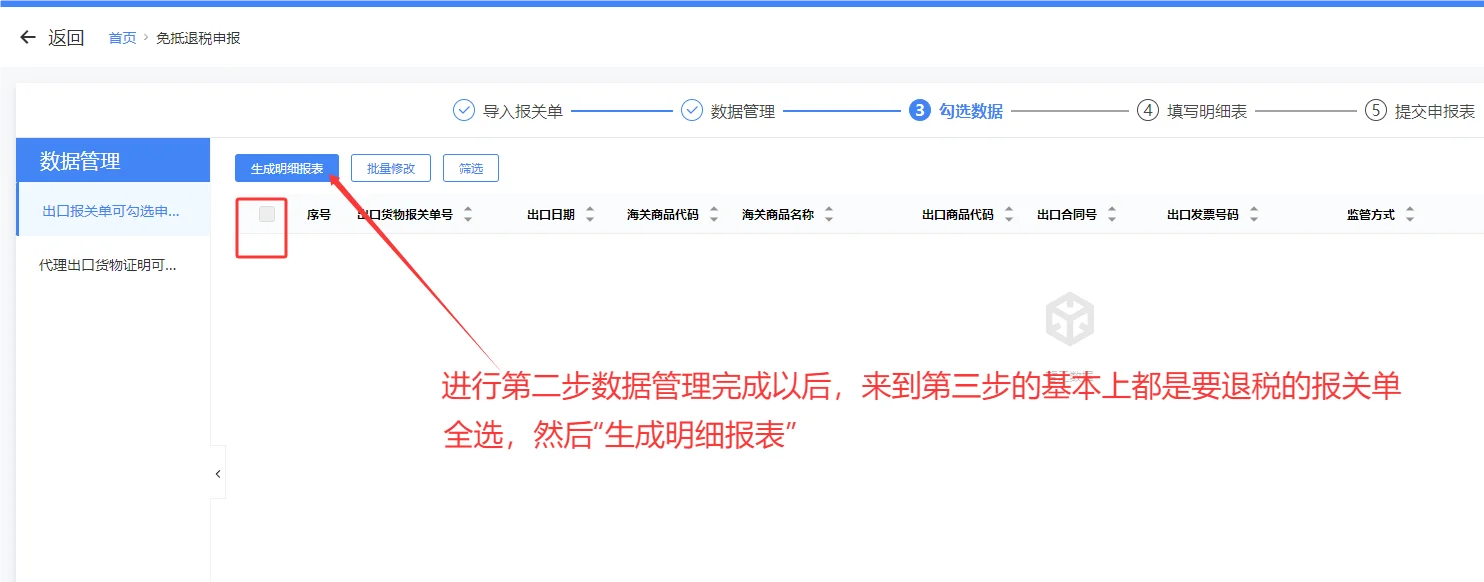The image size is (1484, 582).
Task: Toggle ascending sort on 出口货物报关单号 column
Action: pyautogui.click(x=467, y=208)
